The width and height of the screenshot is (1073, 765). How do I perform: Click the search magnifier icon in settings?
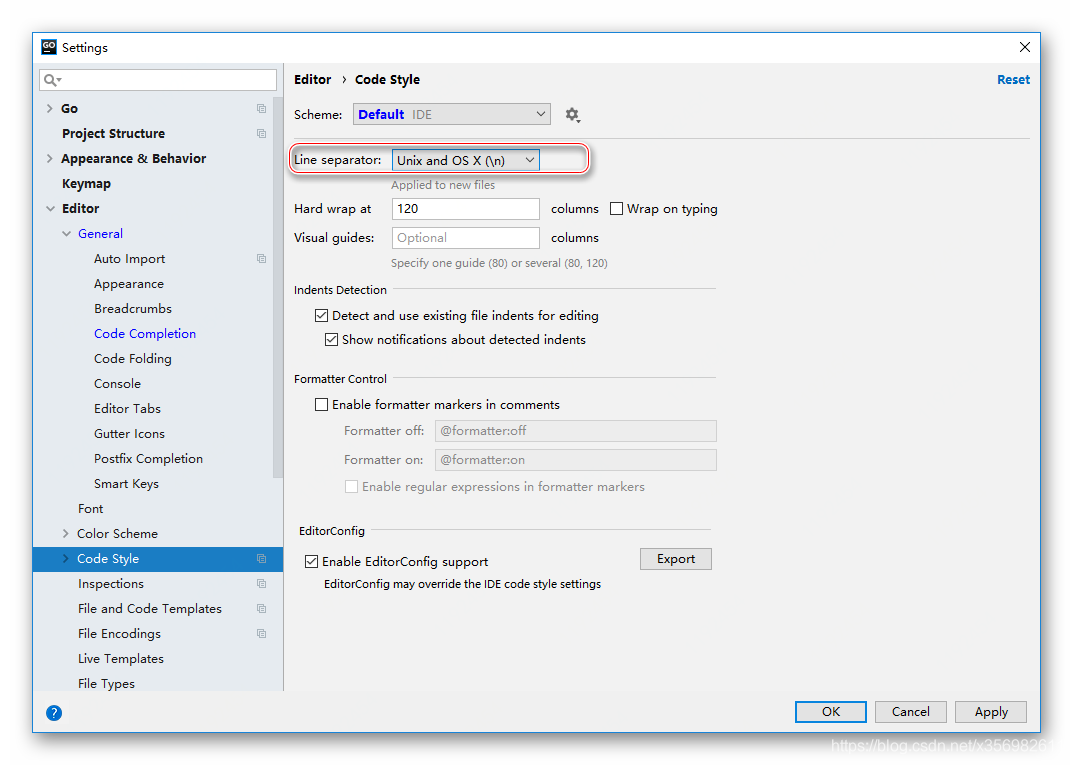(x=52, y=80)
